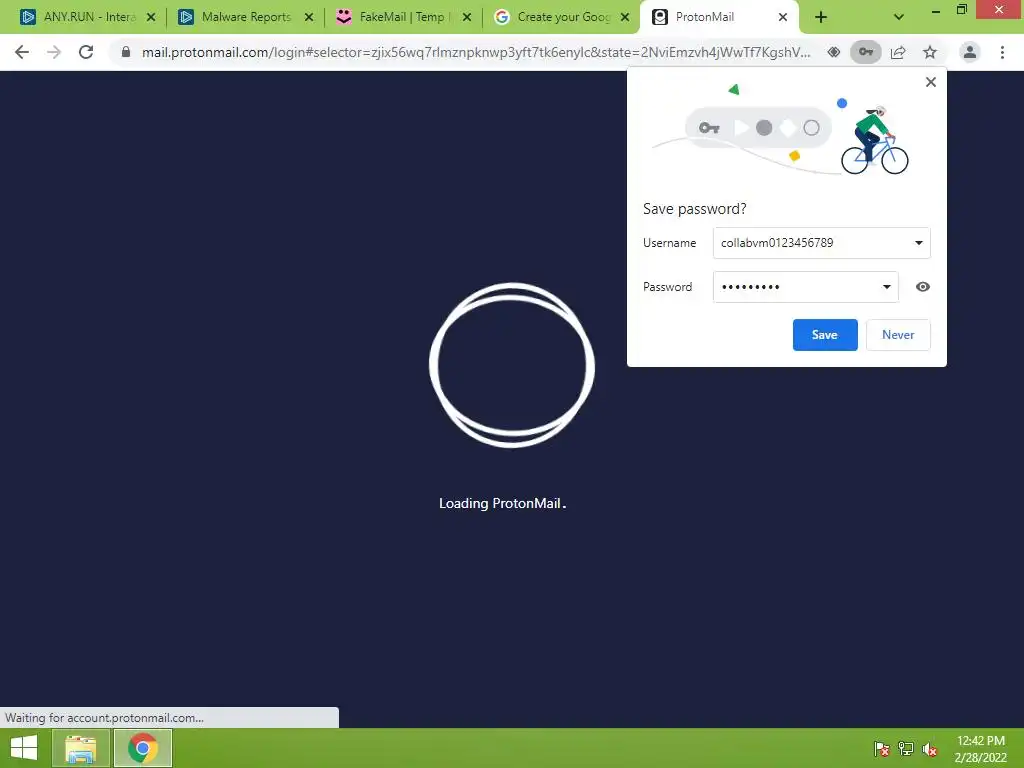Click the muted volume tray icon
This screenshot has width=1024, height=768.
click(x=930, y=749)
